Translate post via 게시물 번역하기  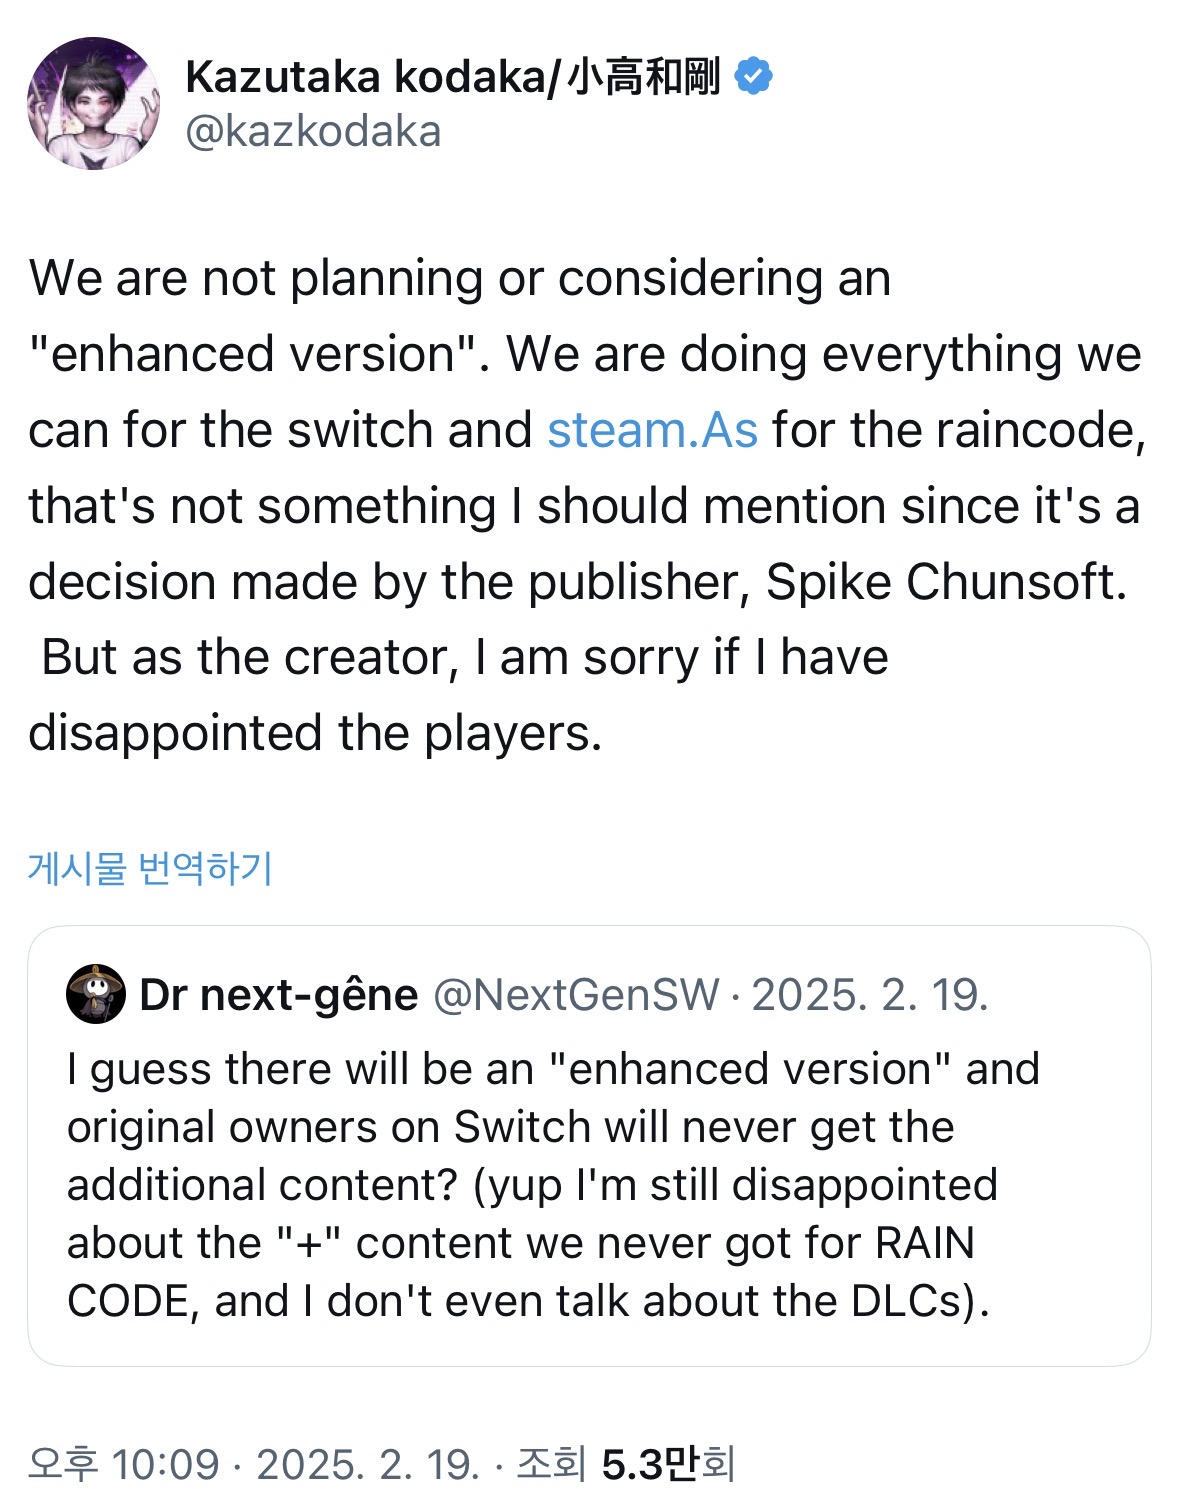(x=150, y=867)
